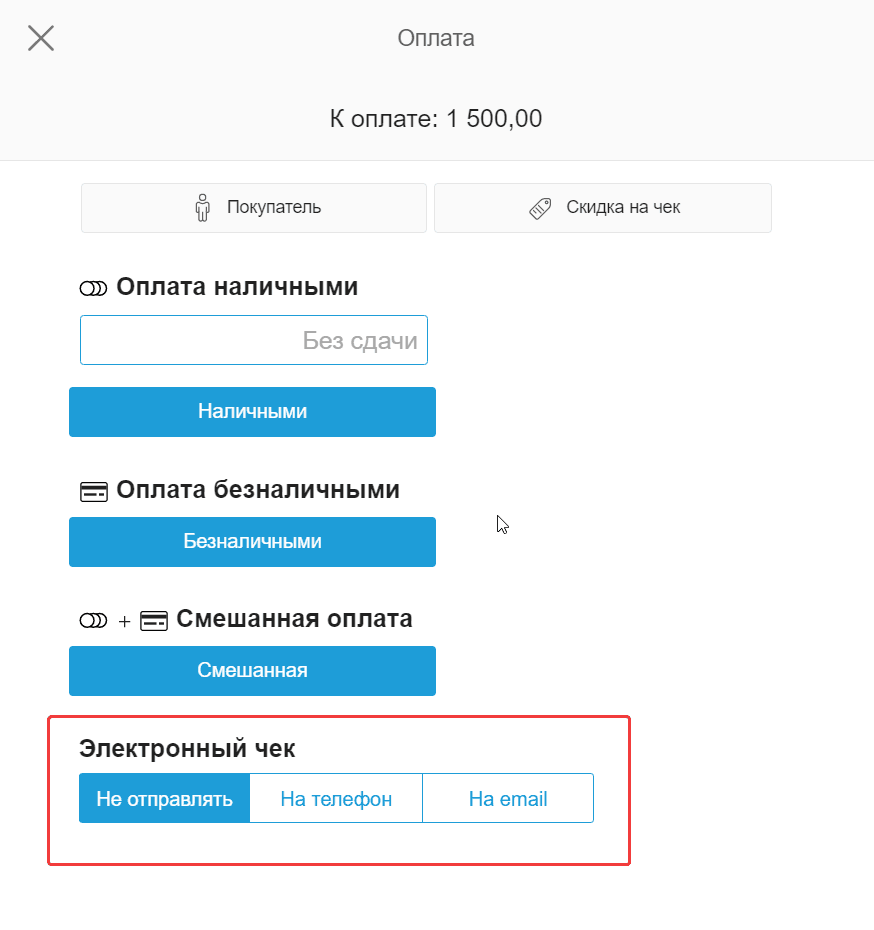
Task: Click the plus sign between the mixed payment icons
Action: coord(123,620)
